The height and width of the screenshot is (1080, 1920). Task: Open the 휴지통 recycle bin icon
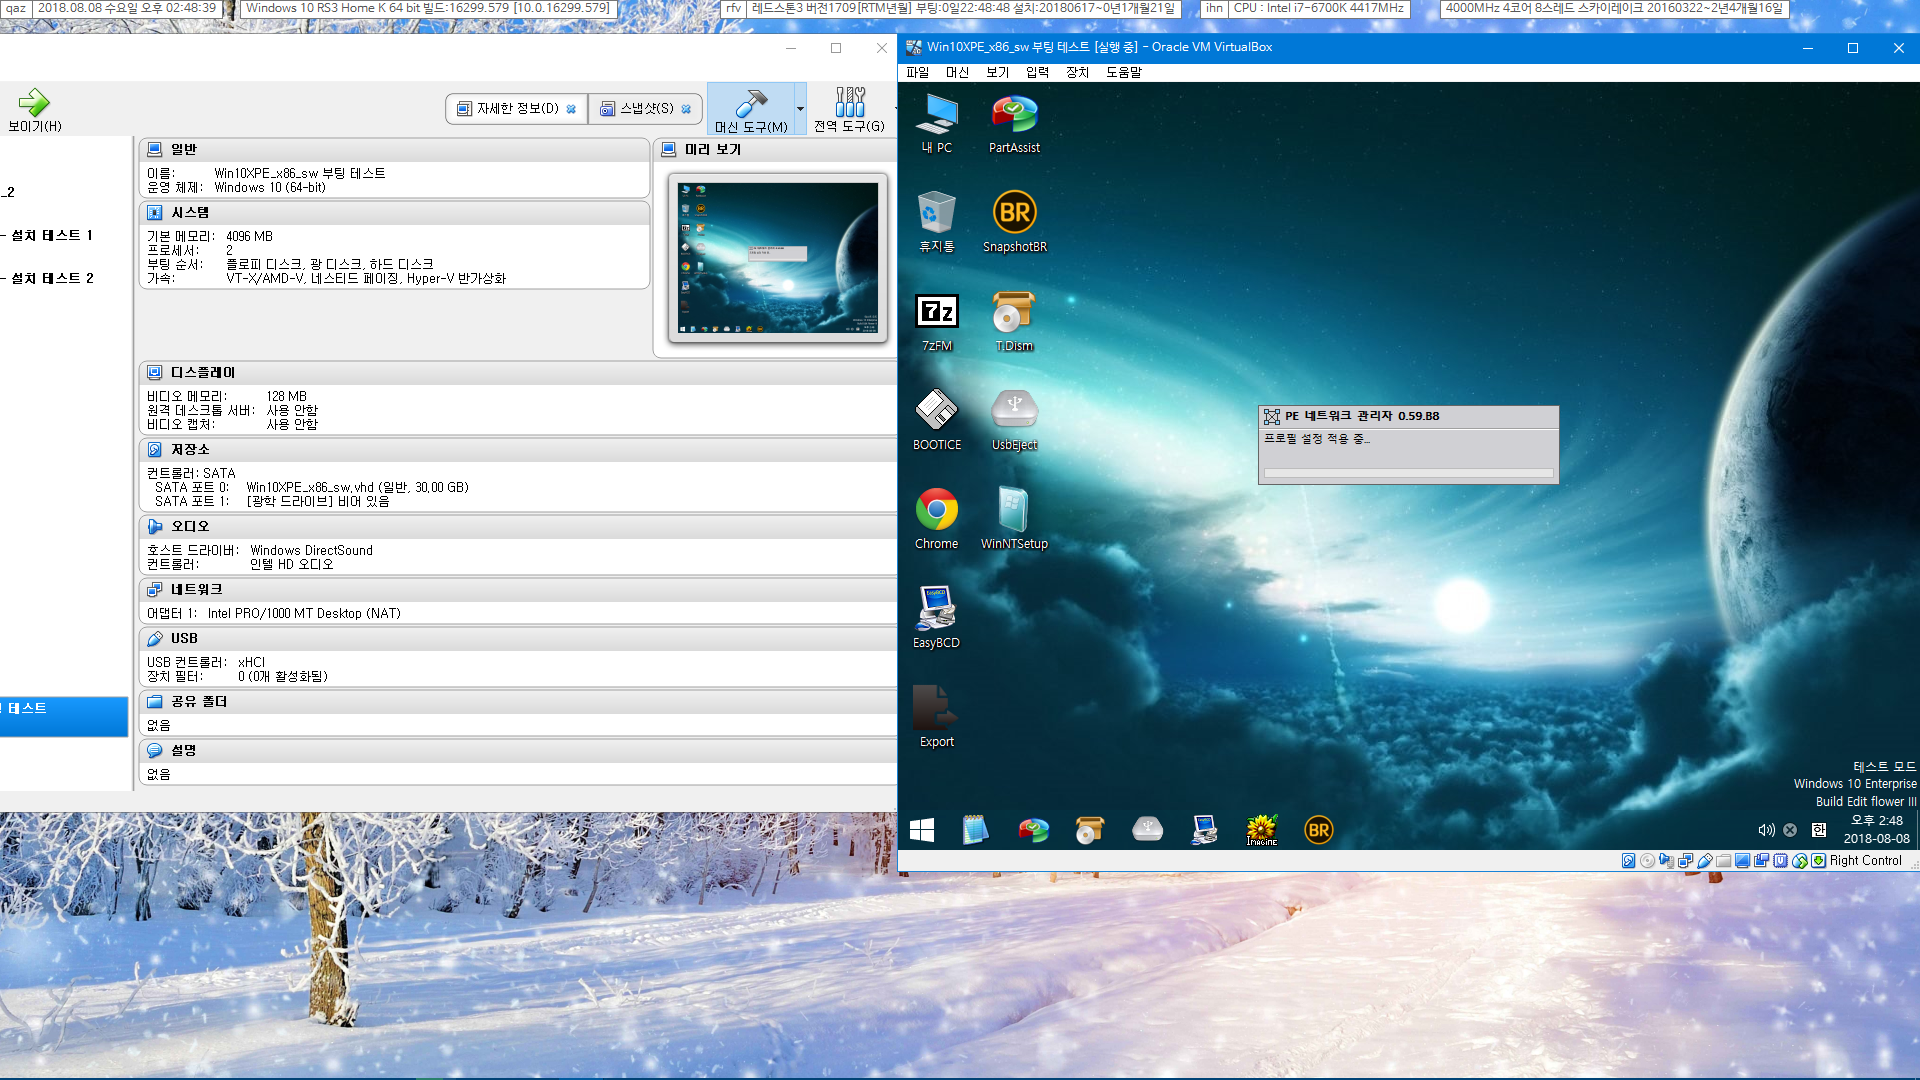coord(937,222)
